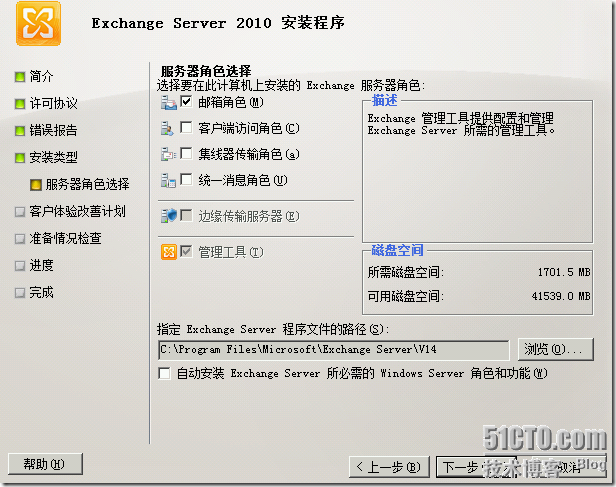Click the yellow step marker beside 服务器角色选择
This screenshot has width=616, height=487.
pyautogui.click(x=36, y=185)
